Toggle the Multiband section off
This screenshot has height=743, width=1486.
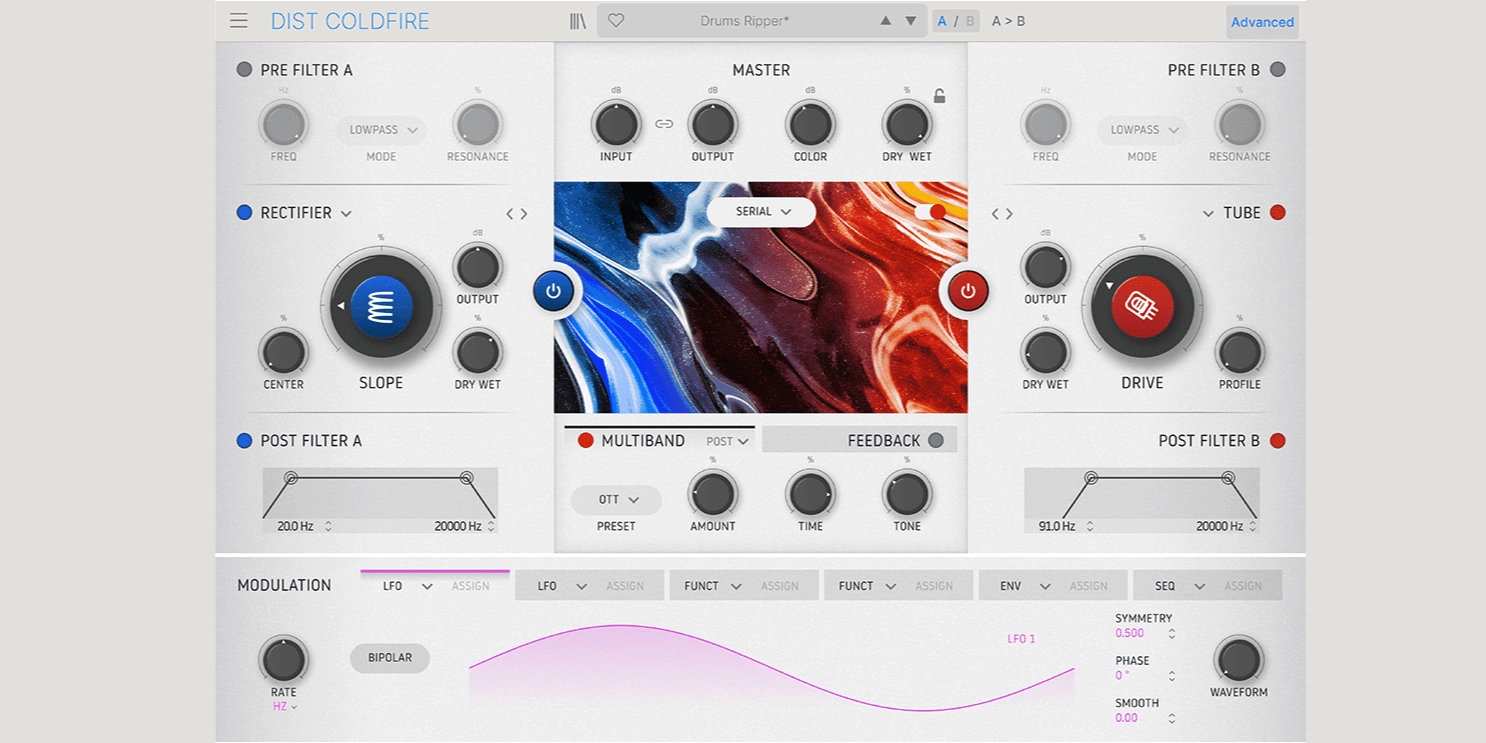click(586, 441)
